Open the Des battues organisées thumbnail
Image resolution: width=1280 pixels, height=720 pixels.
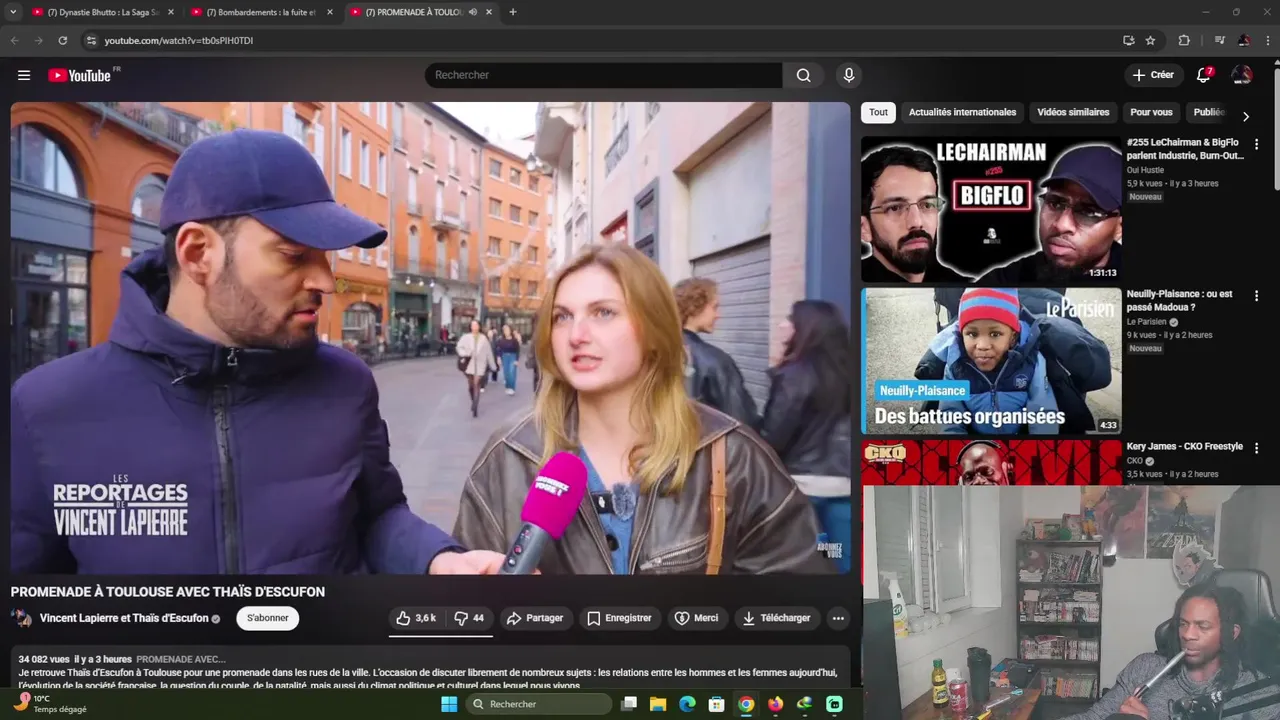991,361
